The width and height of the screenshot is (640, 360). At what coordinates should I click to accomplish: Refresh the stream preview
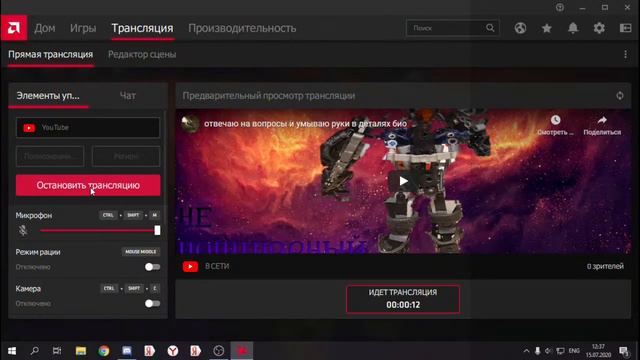coord(620,96)
